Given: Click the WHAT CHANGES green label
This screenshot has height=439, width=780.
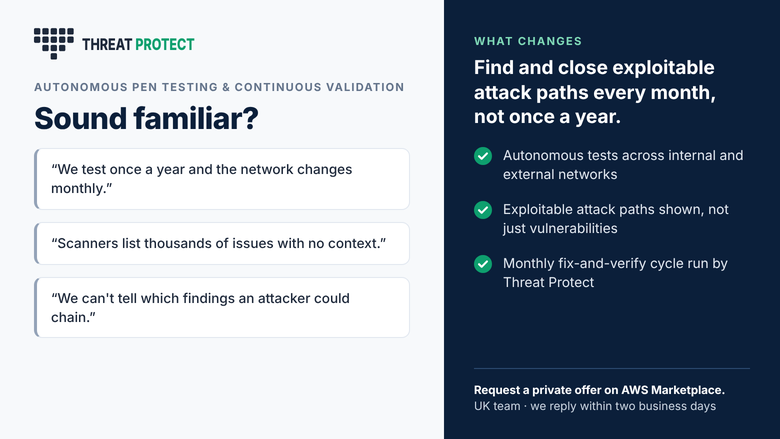Looking at the screenshot, I should [x=528, y=41].
